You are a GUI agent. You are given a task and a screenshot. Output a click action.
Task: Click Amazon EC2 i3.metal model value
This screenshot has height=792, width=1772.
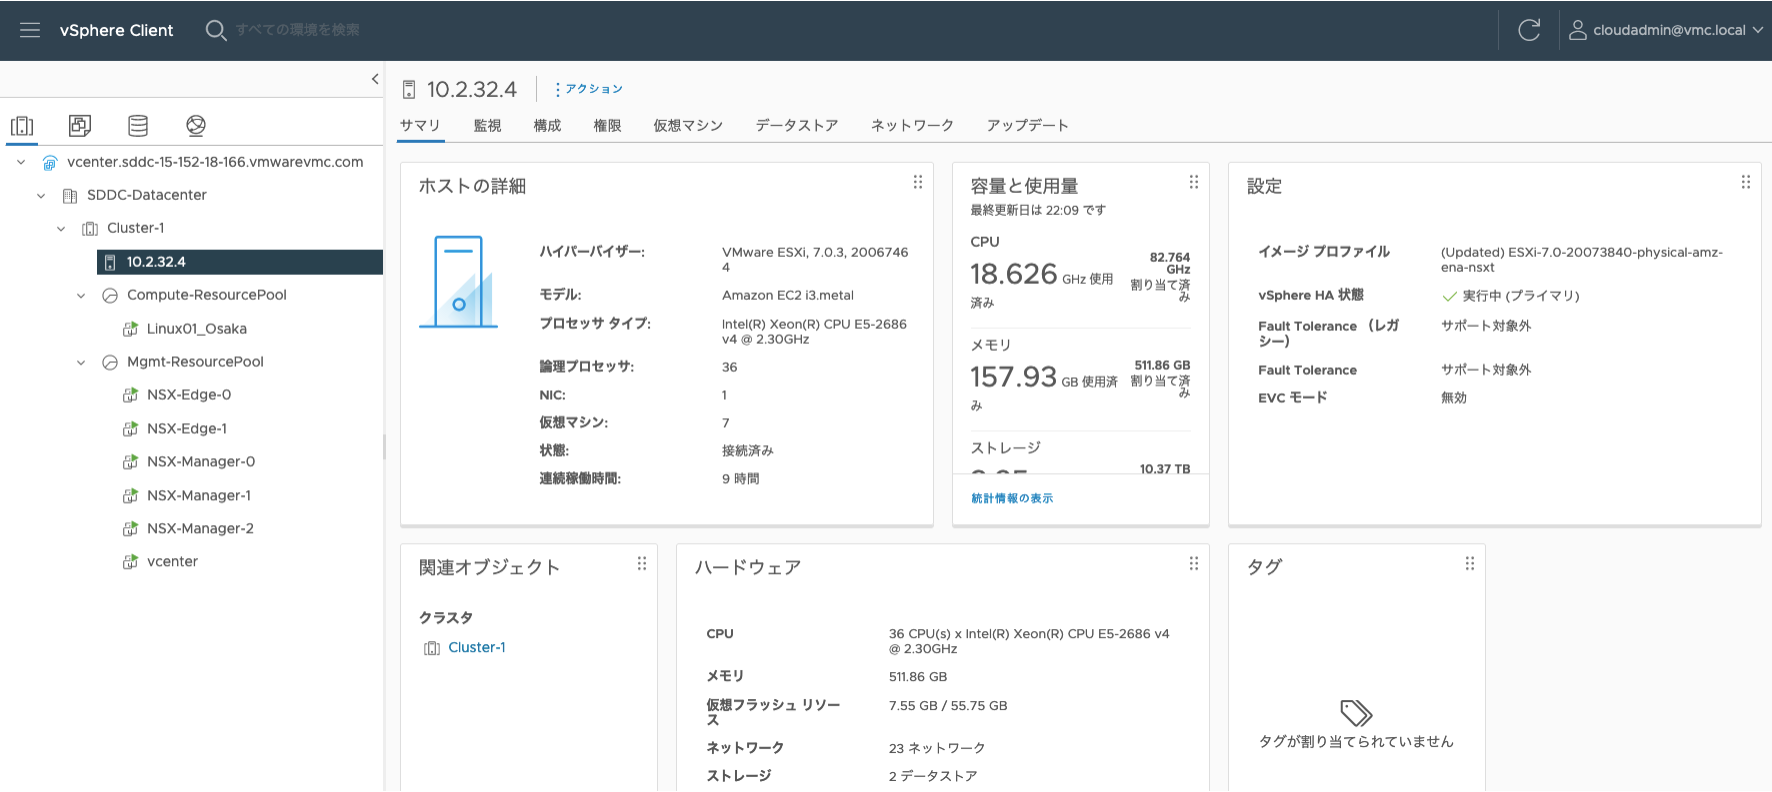point(788,295)
